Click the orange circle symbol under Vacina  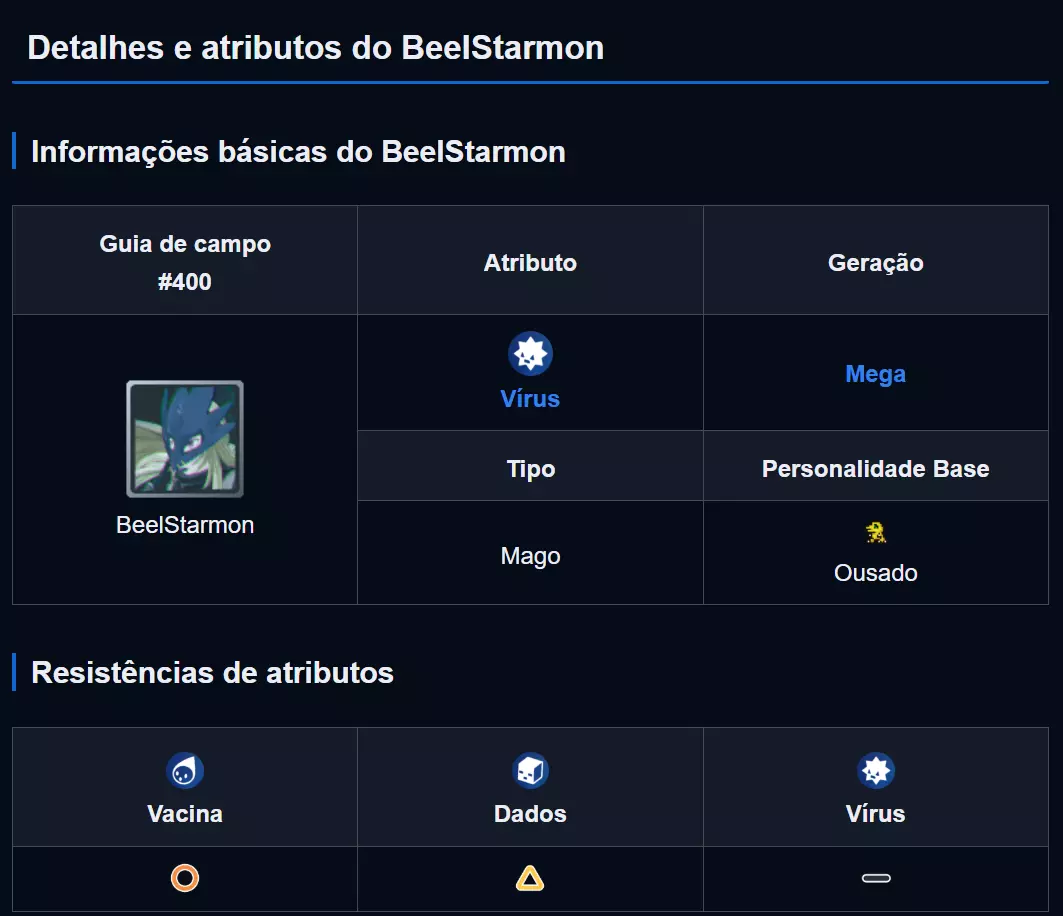pos(185,879)
